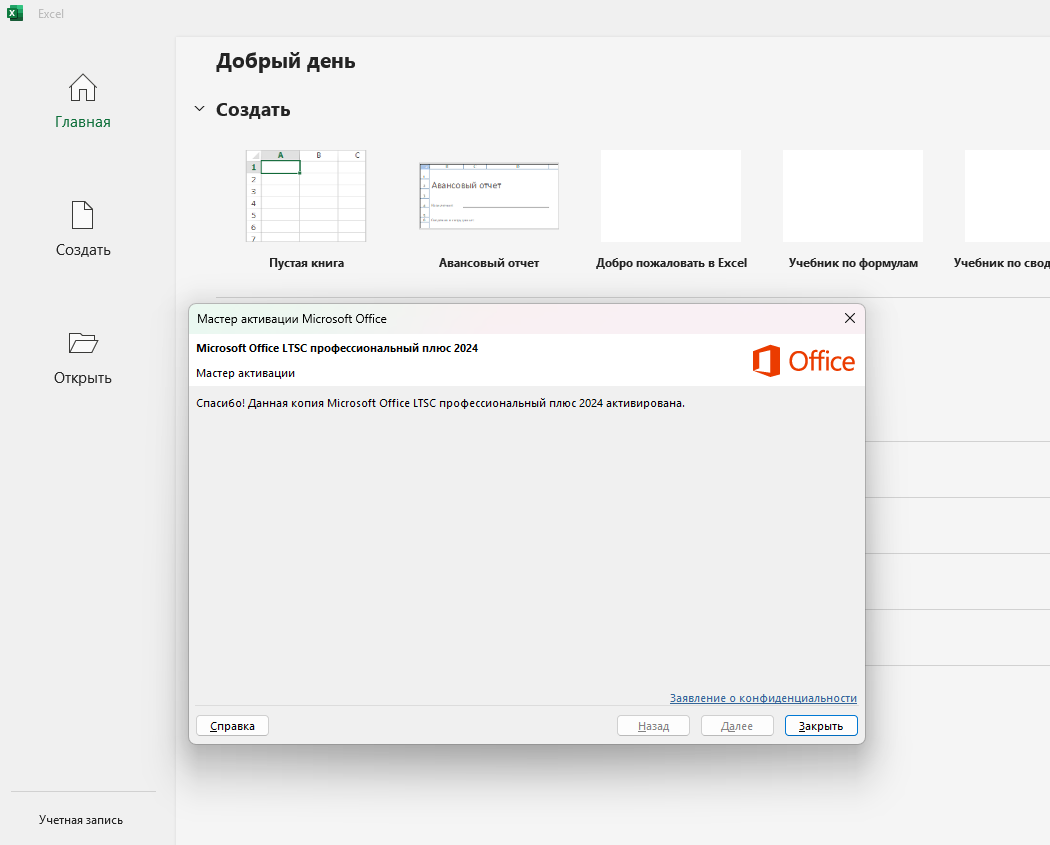
Task: Click the Далее button in wizard
Action: (x=737, y=726)
